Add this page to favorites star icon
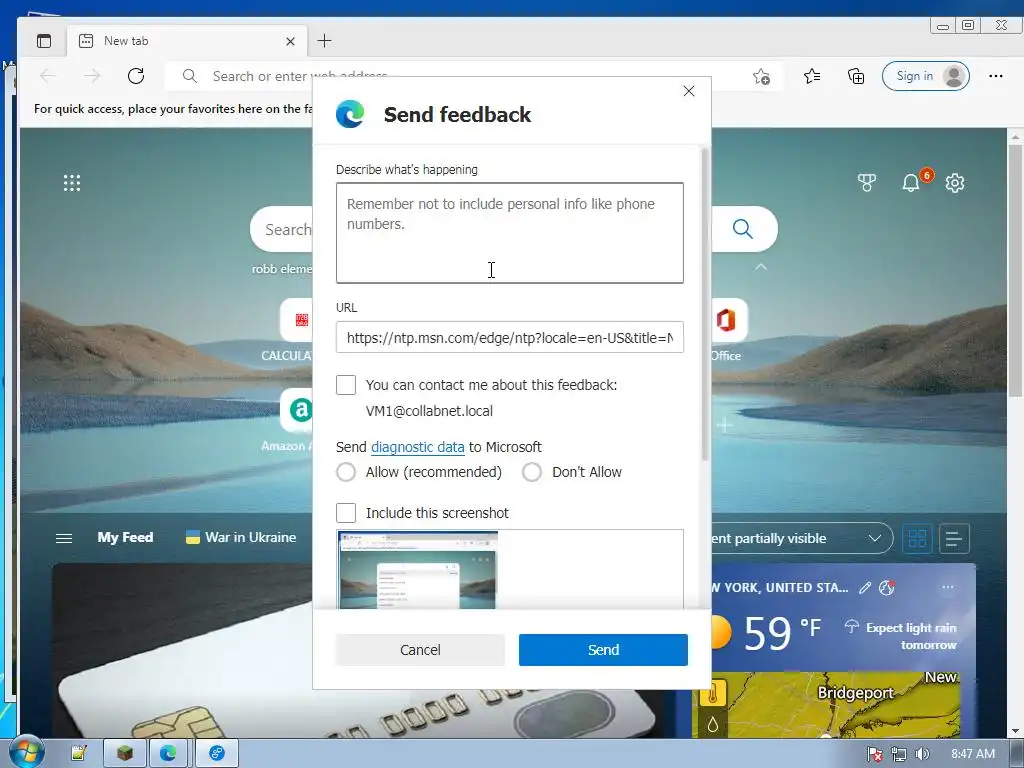Viewport: 1024px width, 768px height. (x=761, y=76)
